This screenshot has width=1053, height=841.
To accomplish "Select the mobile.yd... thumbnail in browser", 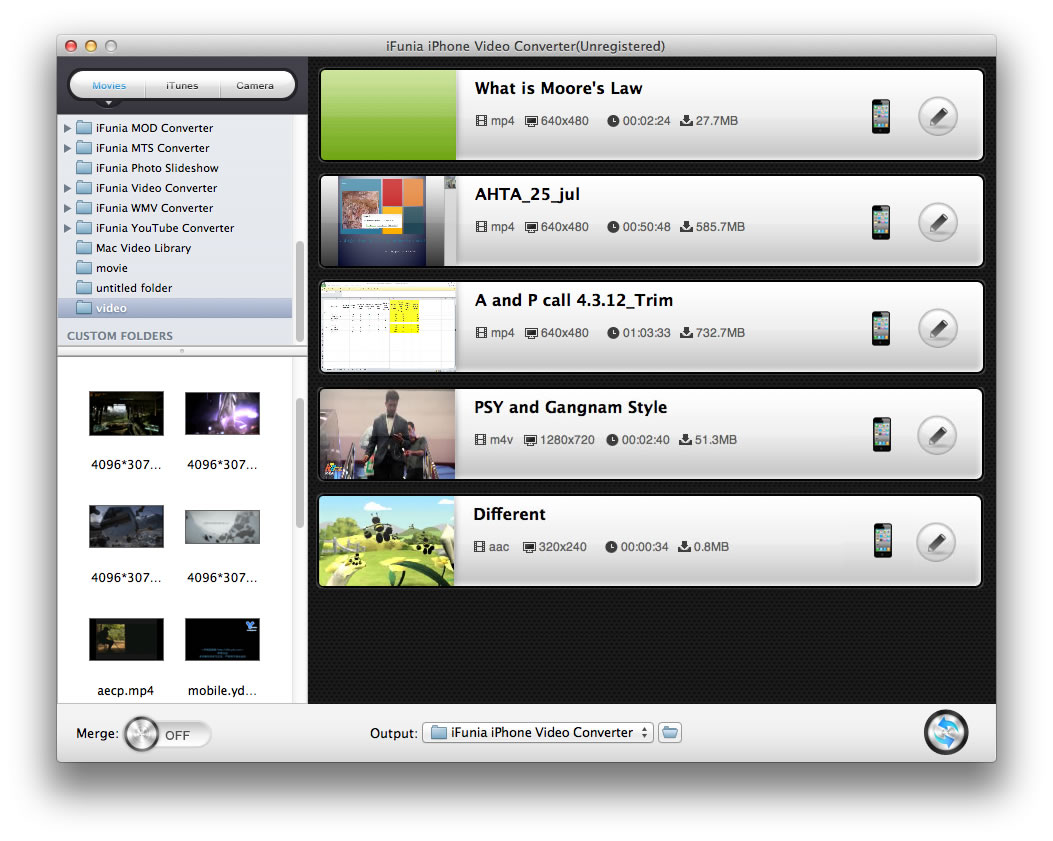I will coord(222,639).
